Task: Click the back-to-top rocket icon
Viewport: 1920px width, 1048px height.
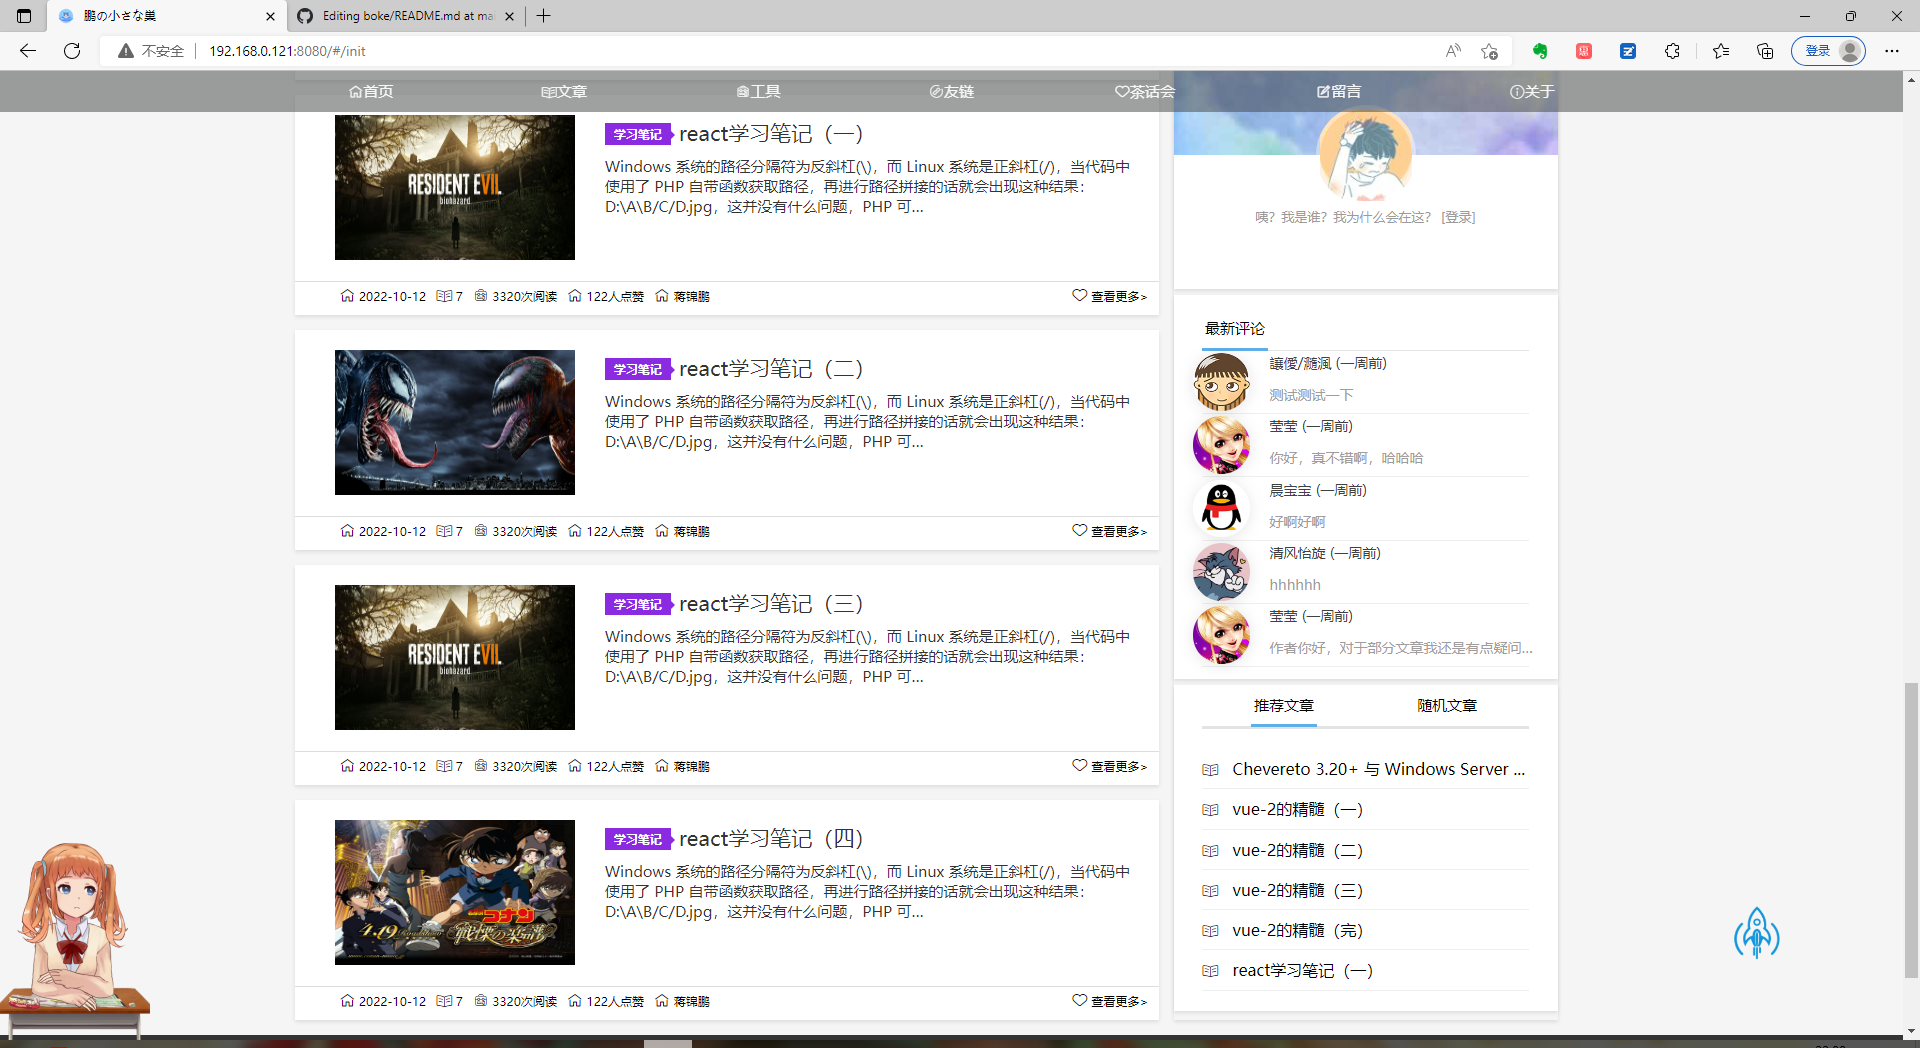Action: pos(1758,934)
